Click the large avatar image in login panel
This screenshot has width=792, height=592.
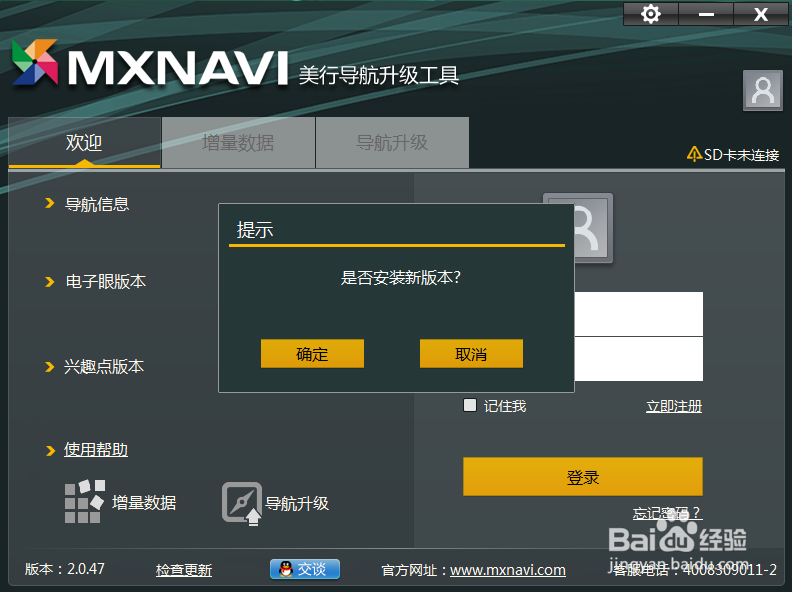(x=593, y=228)
